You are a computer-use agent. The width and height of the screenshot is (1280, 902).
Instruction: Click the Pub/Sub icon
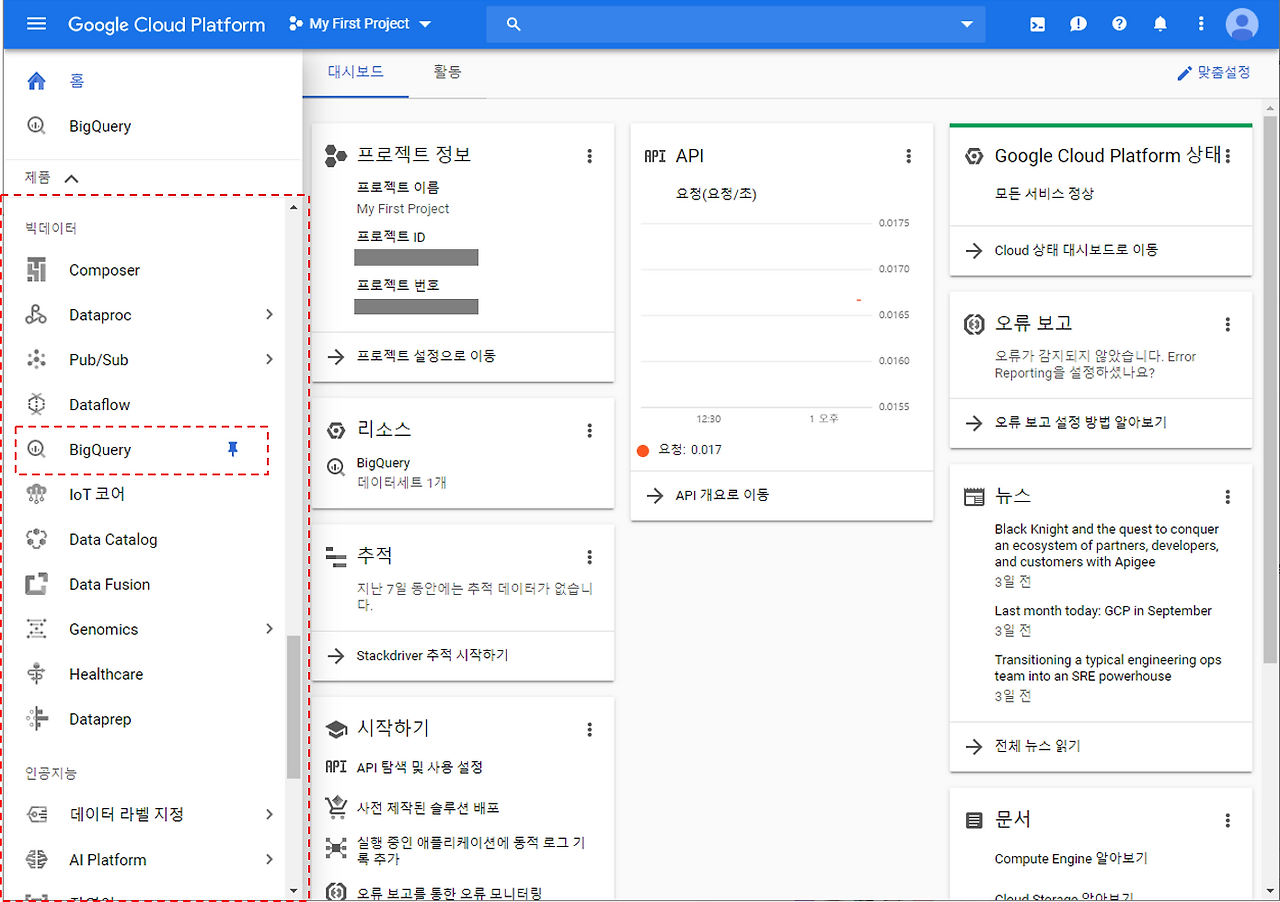pos(37,360)
